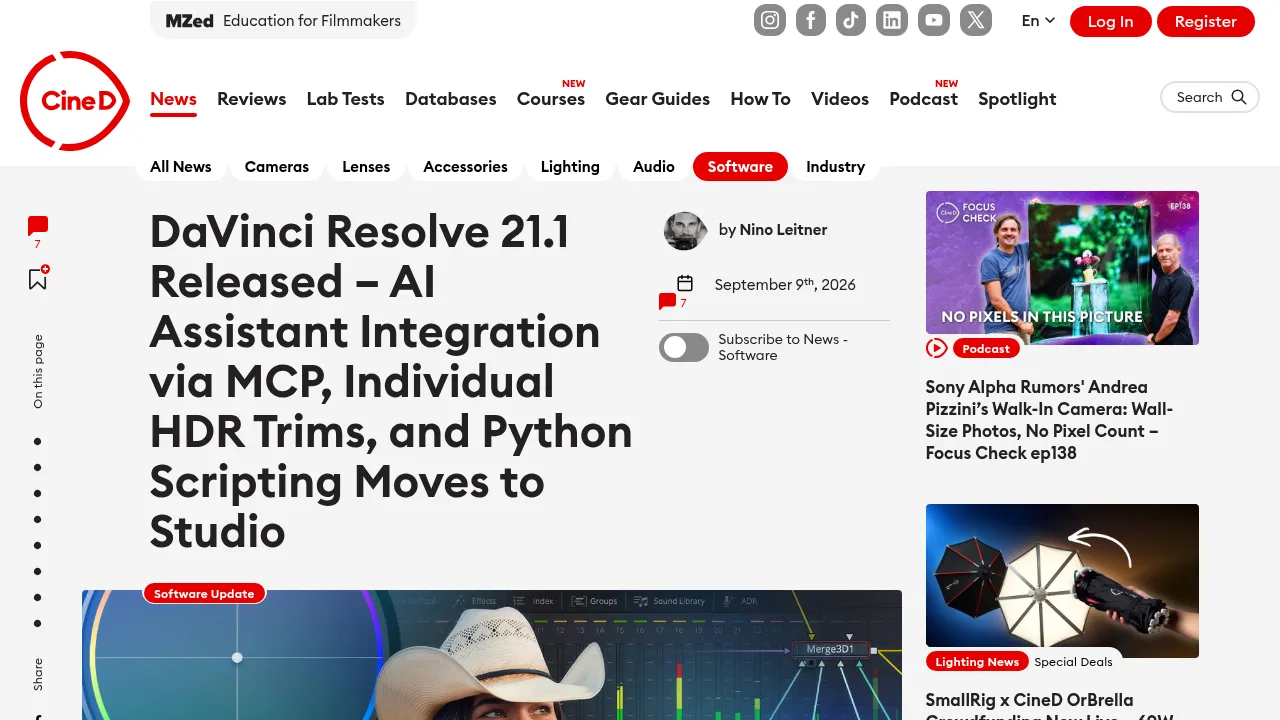The height and width of the screenshot is (720, 1280).
Task: Select the All News category tab
Action: point(181,167)
